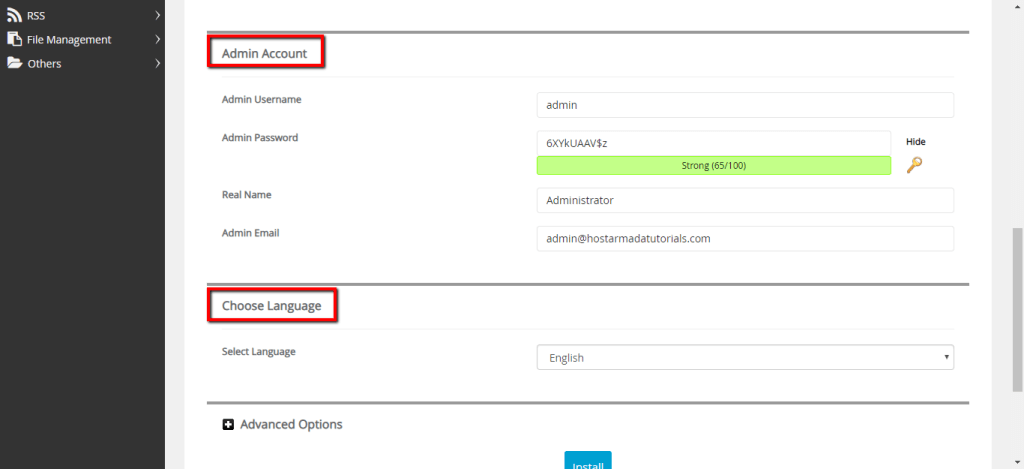Click the Others folder icon in sidebar

pyautogui.click(x=14, y=63)
